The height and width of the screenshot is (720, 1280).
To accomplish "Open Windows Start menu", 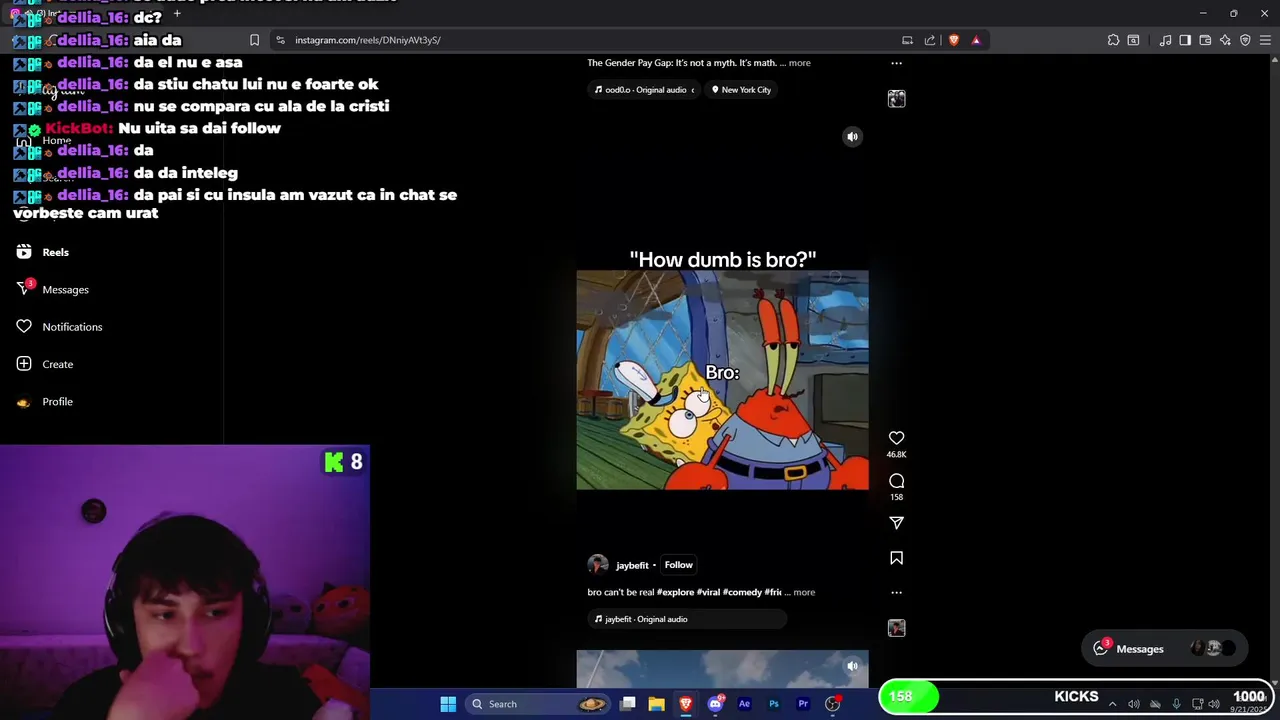I will tap(448, 704).
